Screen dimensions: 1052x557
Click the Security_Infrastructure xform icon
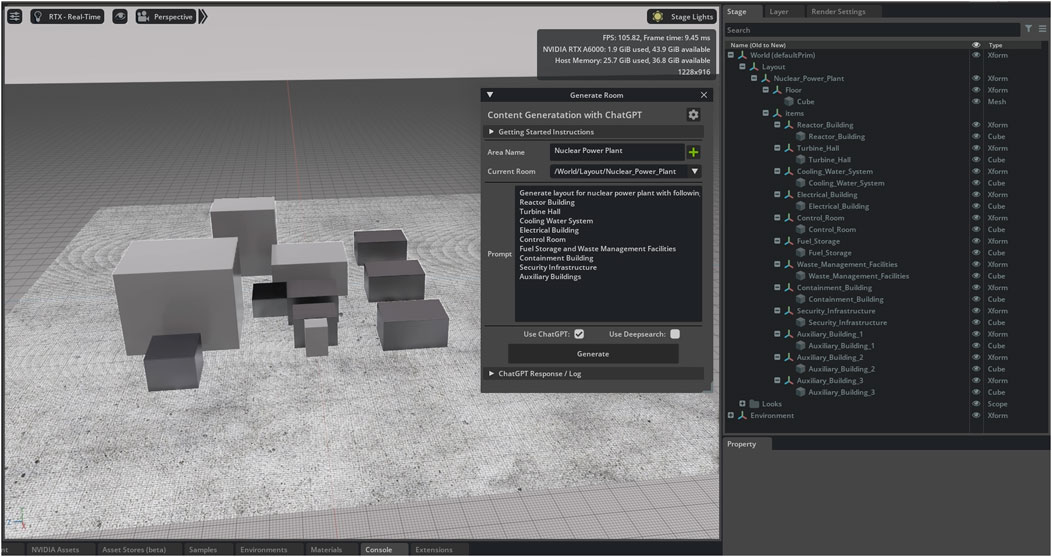789,311
